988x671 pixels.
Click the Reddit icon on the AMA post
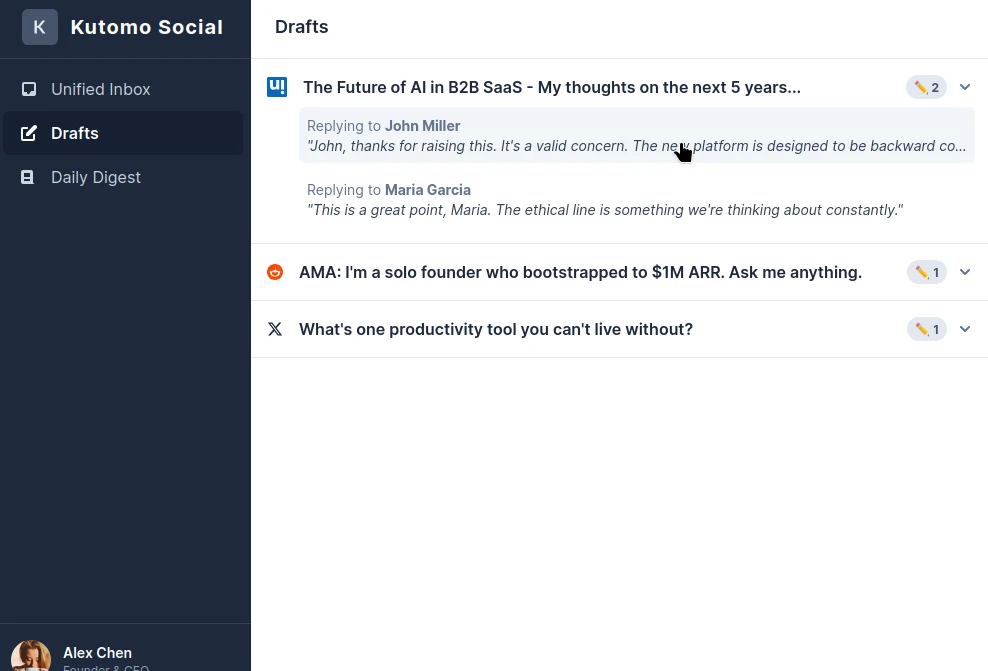coord(275,272)
